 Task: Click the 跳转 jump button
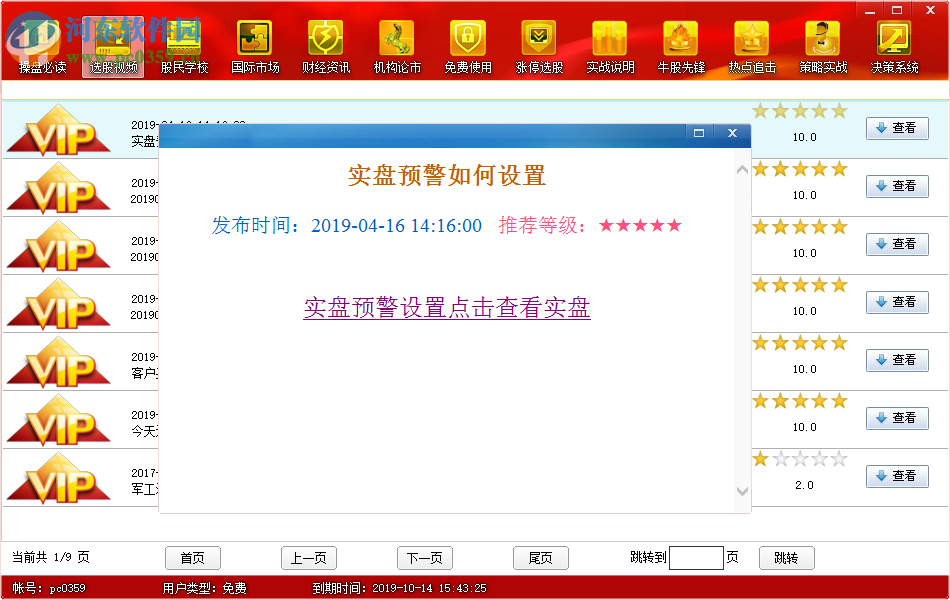pyautogui.click(x=786, y=558)
